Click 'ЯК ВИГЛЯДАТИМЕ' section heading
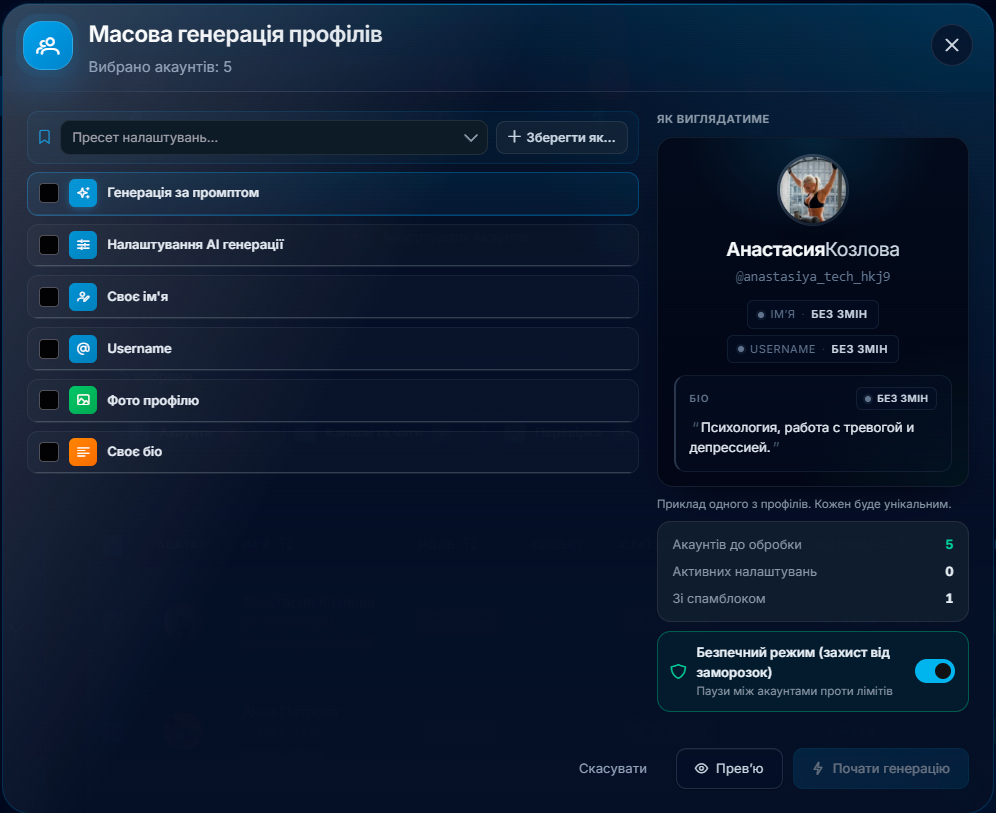The image size is (996, 813). (713, 119)
